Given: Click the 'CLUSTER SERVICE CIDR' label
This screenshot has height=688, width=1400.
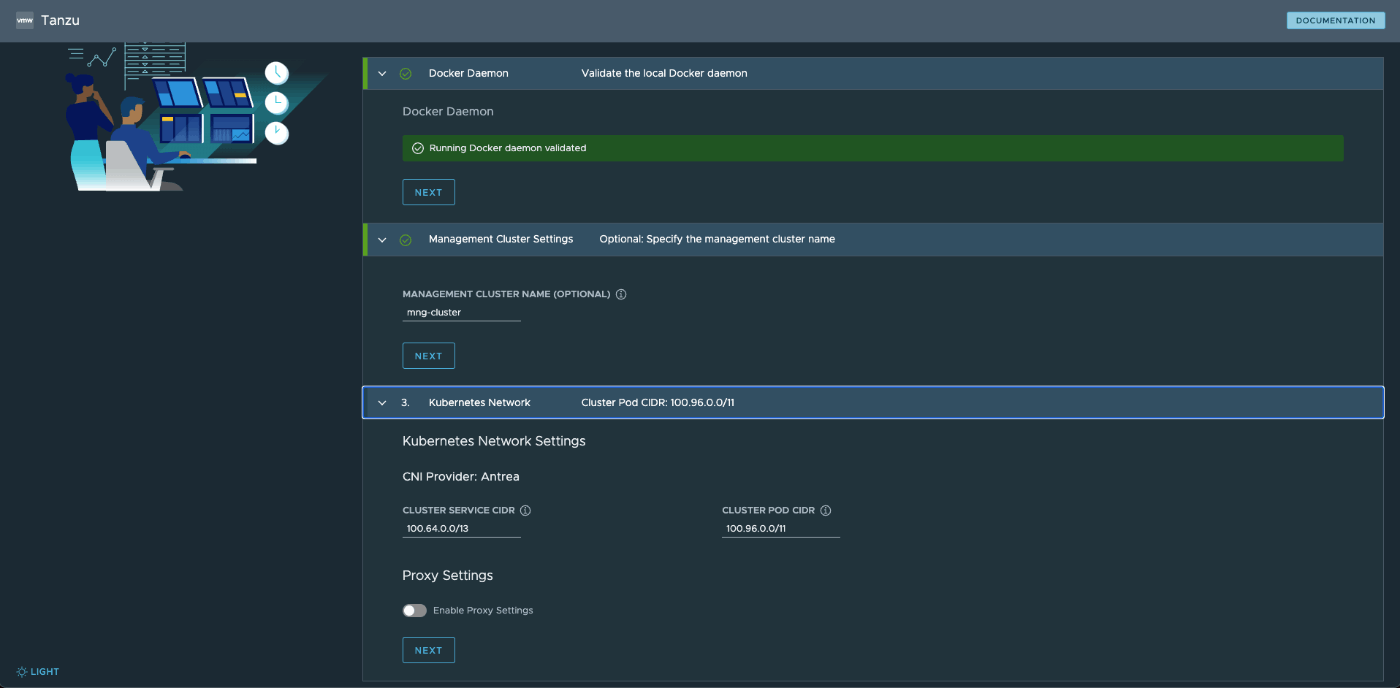Looking at the screenshot, I should [x=459, y=510].
